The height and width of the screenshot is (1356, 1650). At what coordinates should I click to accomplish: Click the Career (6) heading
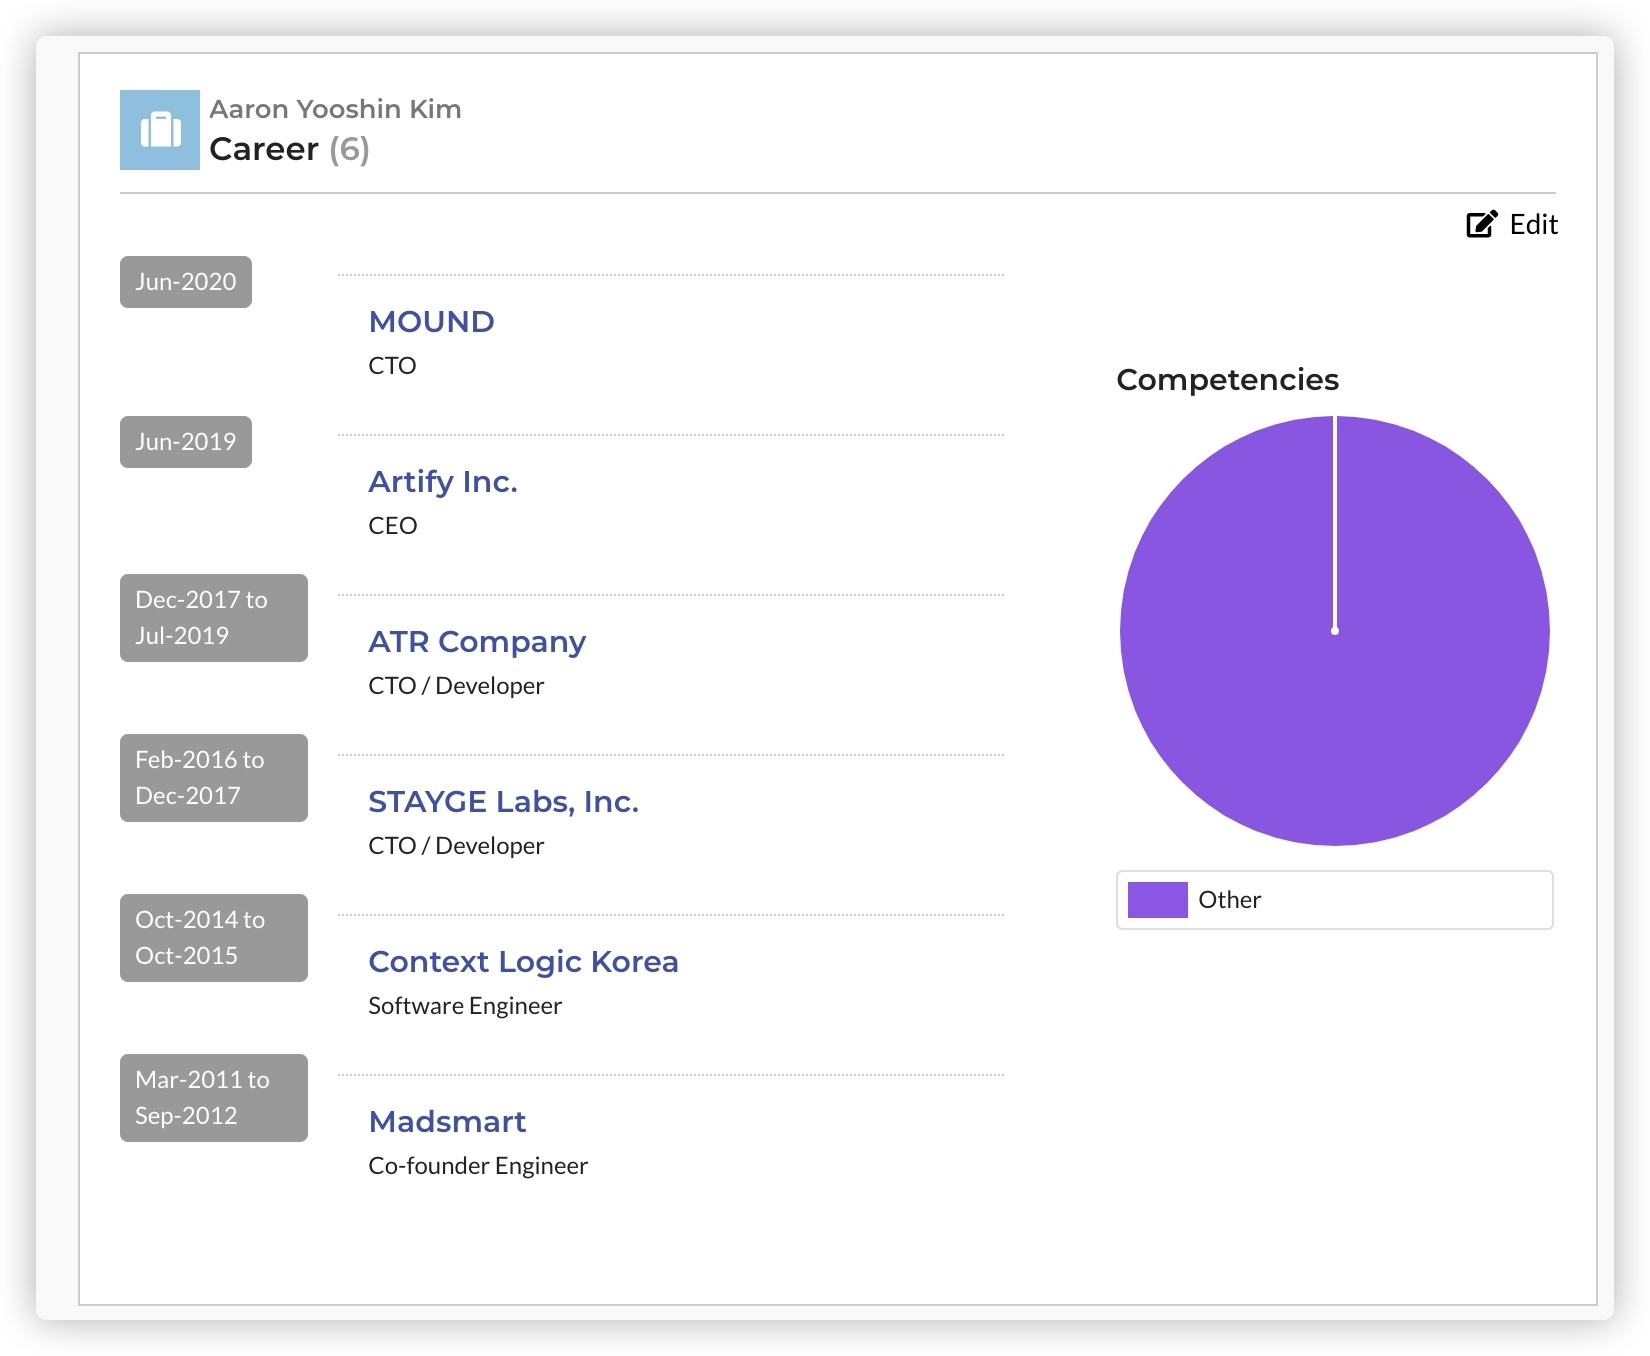pos(289,149)
